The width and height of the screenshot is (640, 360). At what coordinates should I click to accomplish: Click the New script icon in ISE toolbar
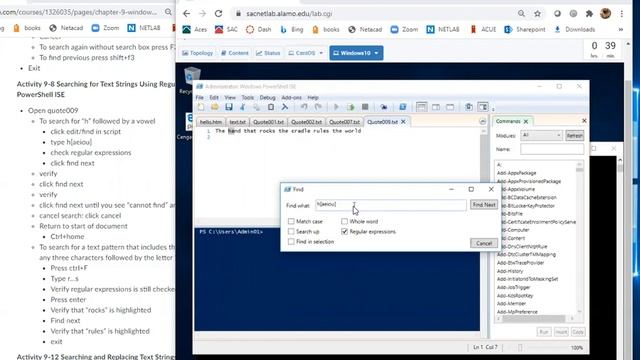(x=201, y=107)
